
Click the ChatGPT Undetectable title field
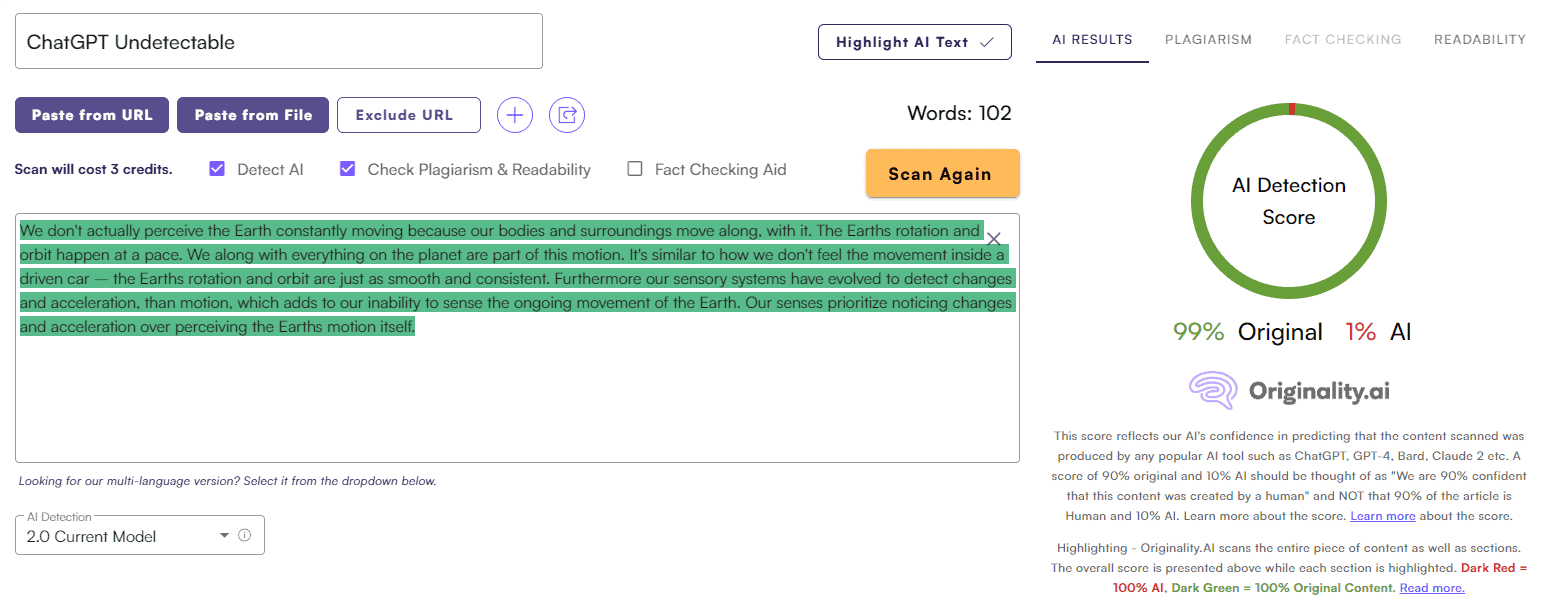[x=279, y=41]
